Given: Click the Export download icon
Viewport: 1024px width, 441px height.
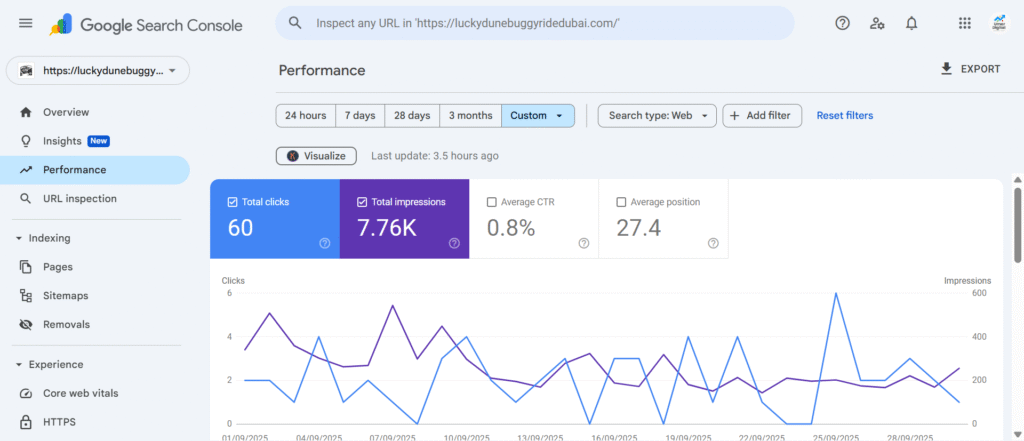Looking at the screenshot, I should (x=946, y=69).
